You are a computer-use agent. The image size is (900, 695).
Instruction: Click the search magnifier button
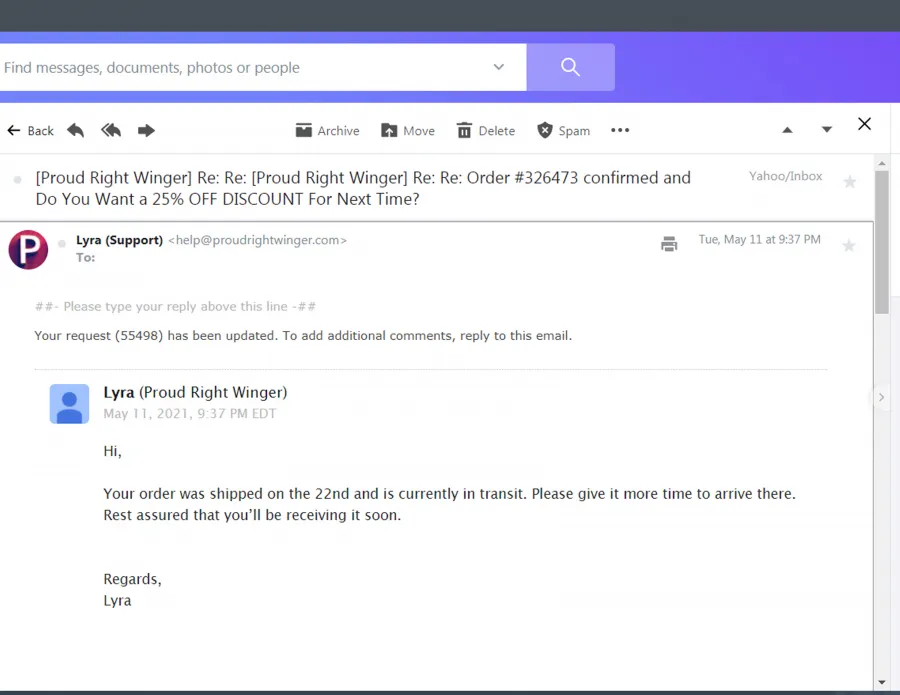tap(570, 67)
